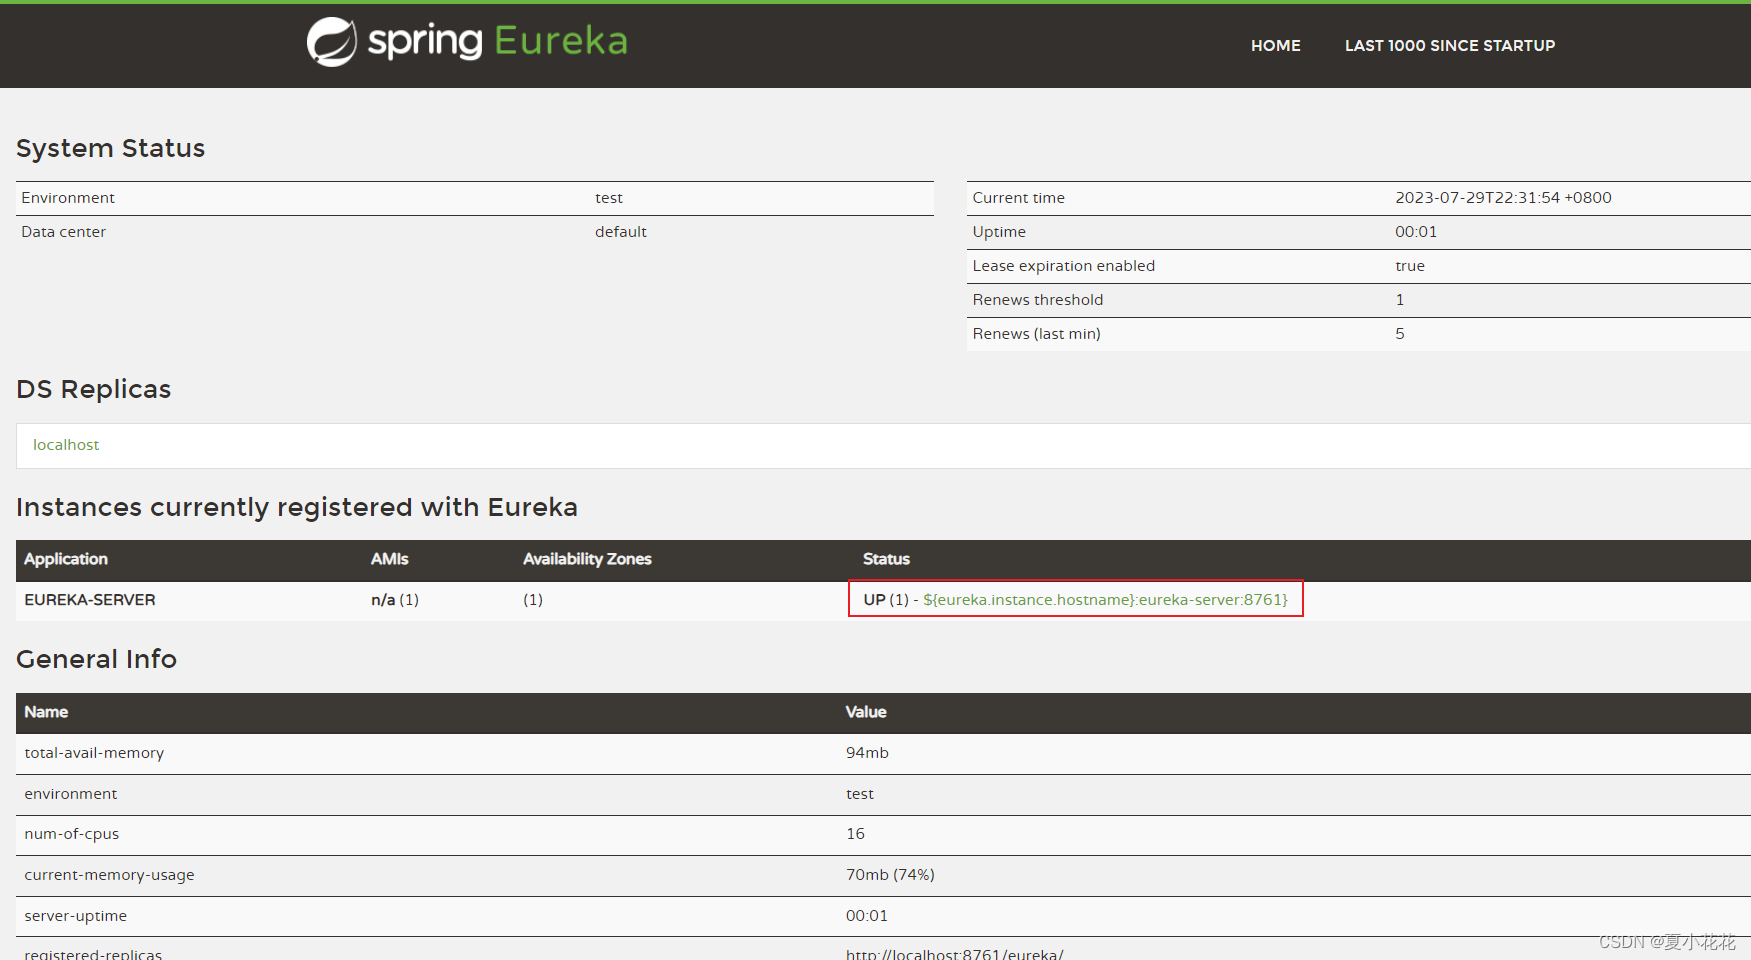This screenshot has height=960, width=1751.
Task: Select the Current time value 2023-07-29T22:31:54
Action: (1503, 198)
